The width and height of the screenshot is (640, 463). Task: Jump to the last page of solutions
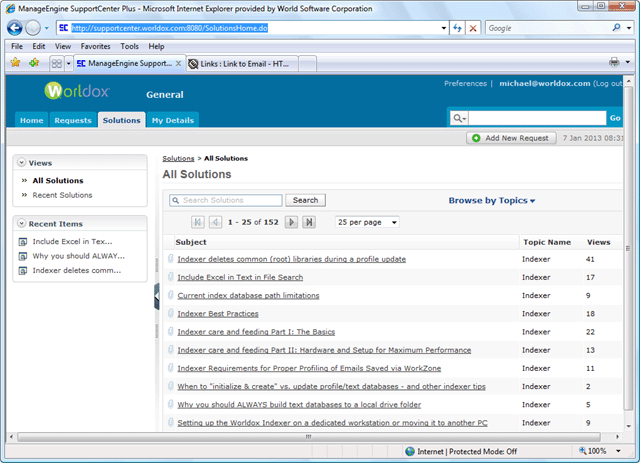[309, 222]
